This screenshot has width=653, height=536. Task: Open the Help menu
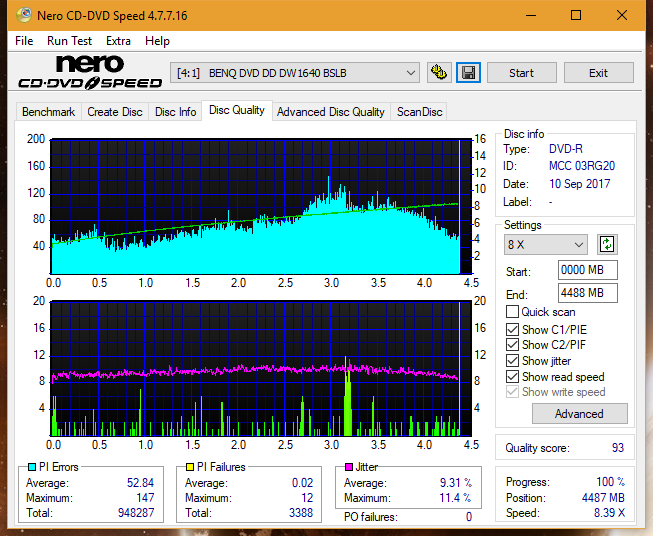click(x=157, y=41)
